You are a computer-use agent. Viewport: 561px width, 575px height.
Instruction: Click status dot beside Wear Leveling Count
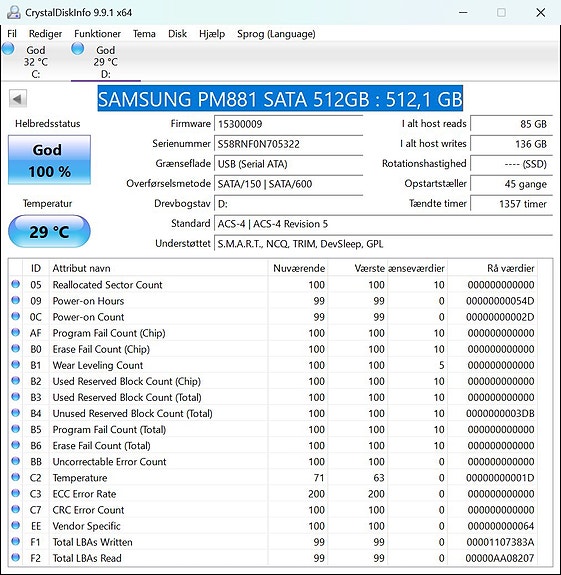(15, 365)
